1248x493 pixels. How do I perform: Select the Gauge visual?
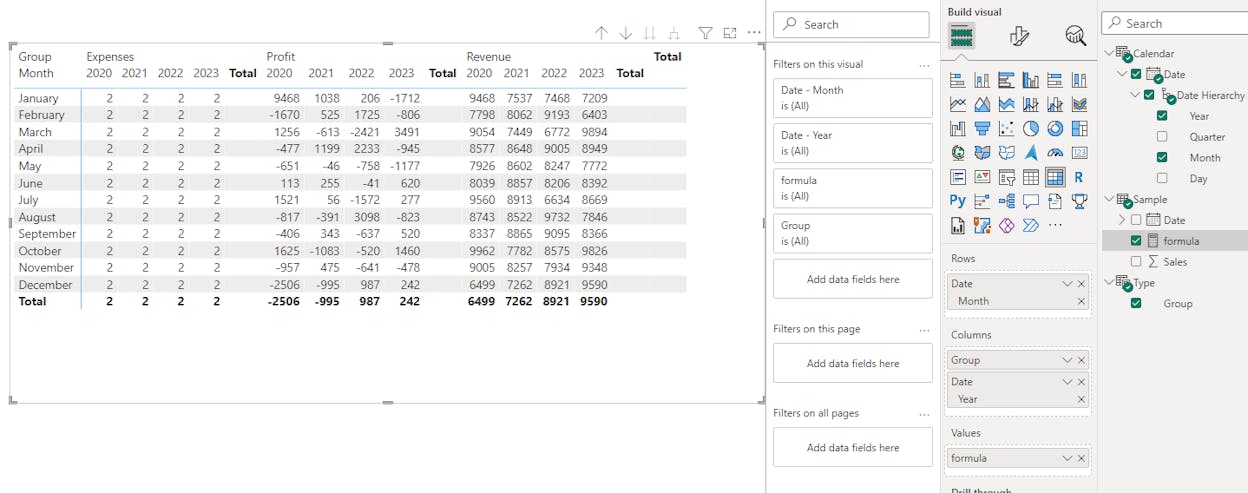click(x=1055, y=153)
